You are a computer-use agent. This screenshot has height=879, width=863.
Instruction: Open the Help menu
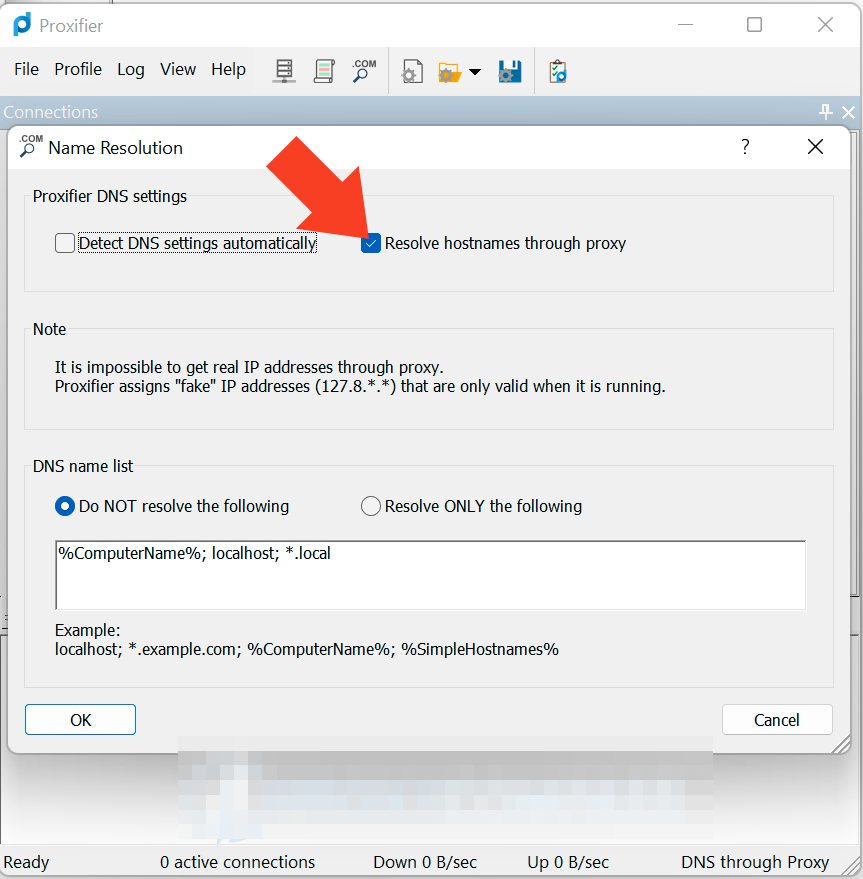point(228,70)
